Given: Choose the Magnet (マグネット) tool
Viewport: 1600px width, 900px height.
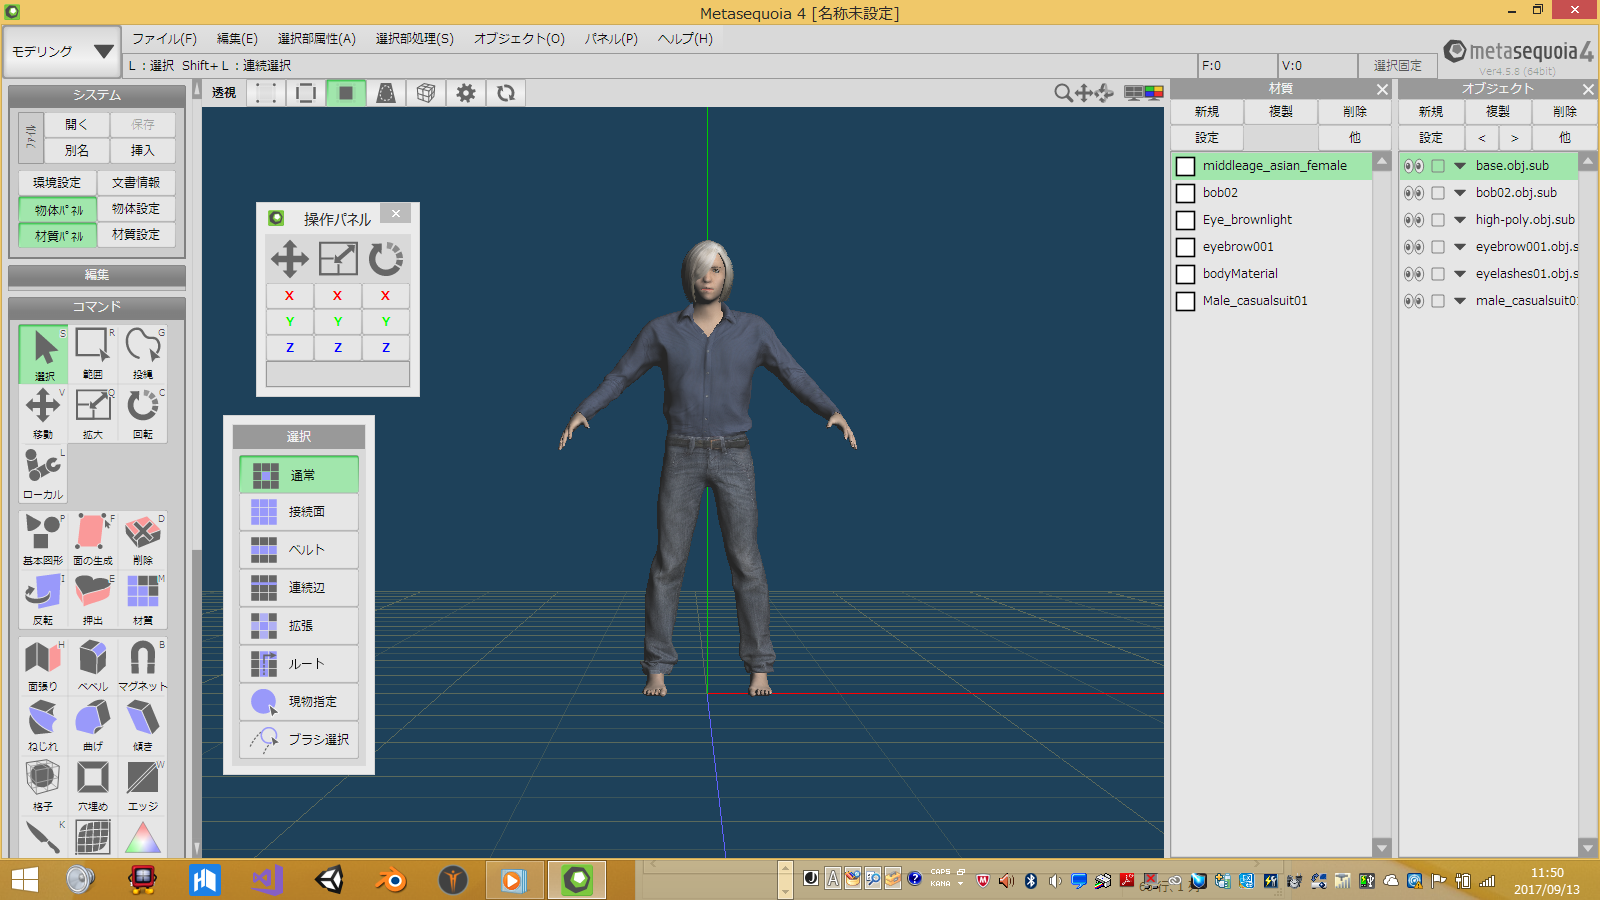Looking at the screenshot, I should 143,665.
